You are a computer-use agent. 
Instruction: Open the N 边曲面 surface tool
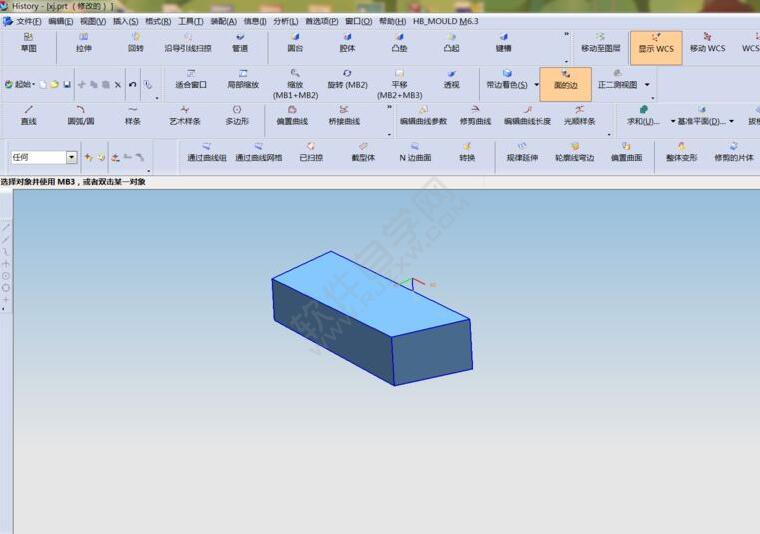click(415, 152)
